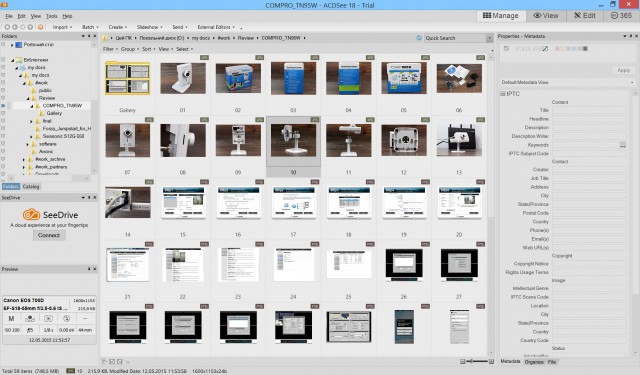Click the crossed-box clear rating icon
The width and height of the screenshot is (640, 375).
(x=545, y=49)
